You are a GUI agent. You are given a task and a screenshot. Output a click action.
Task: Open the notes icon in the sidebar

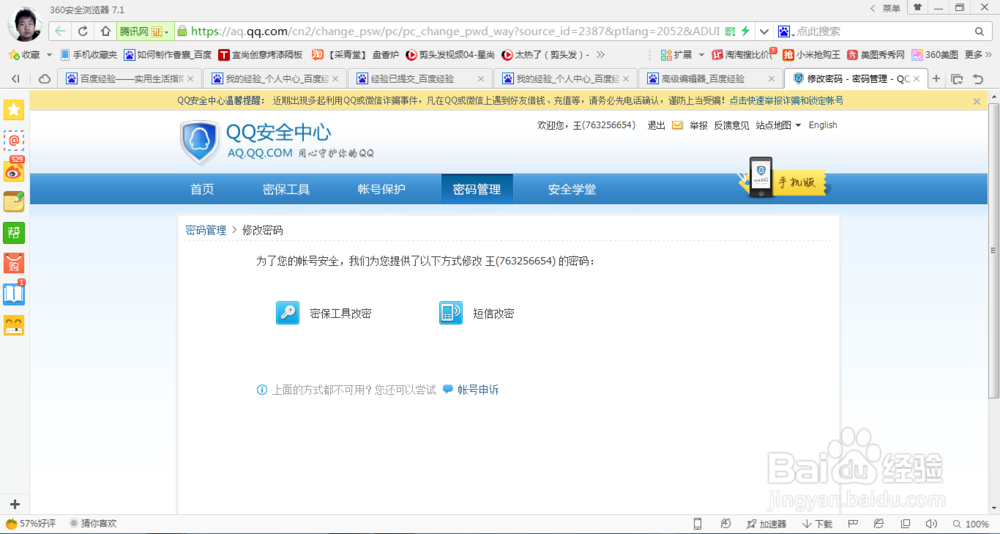[x=14, y=201]
